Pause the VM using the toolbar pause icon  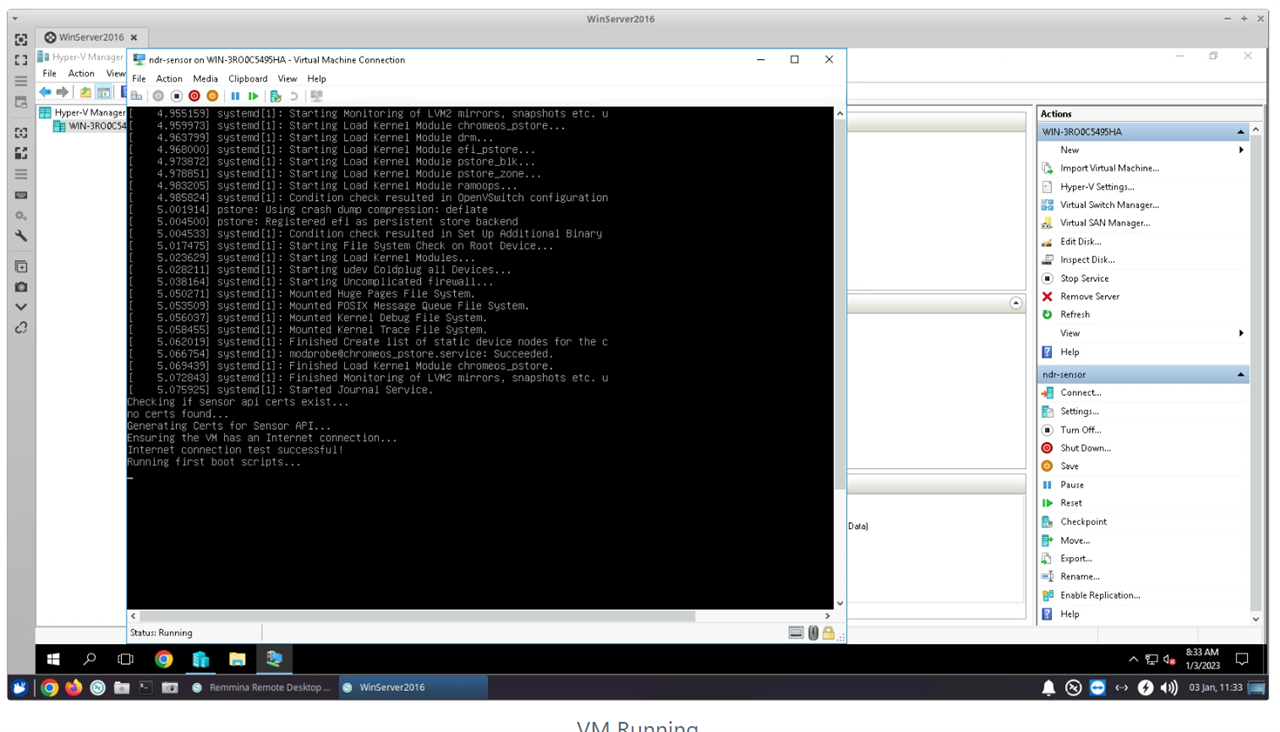[x=235, y=96]
